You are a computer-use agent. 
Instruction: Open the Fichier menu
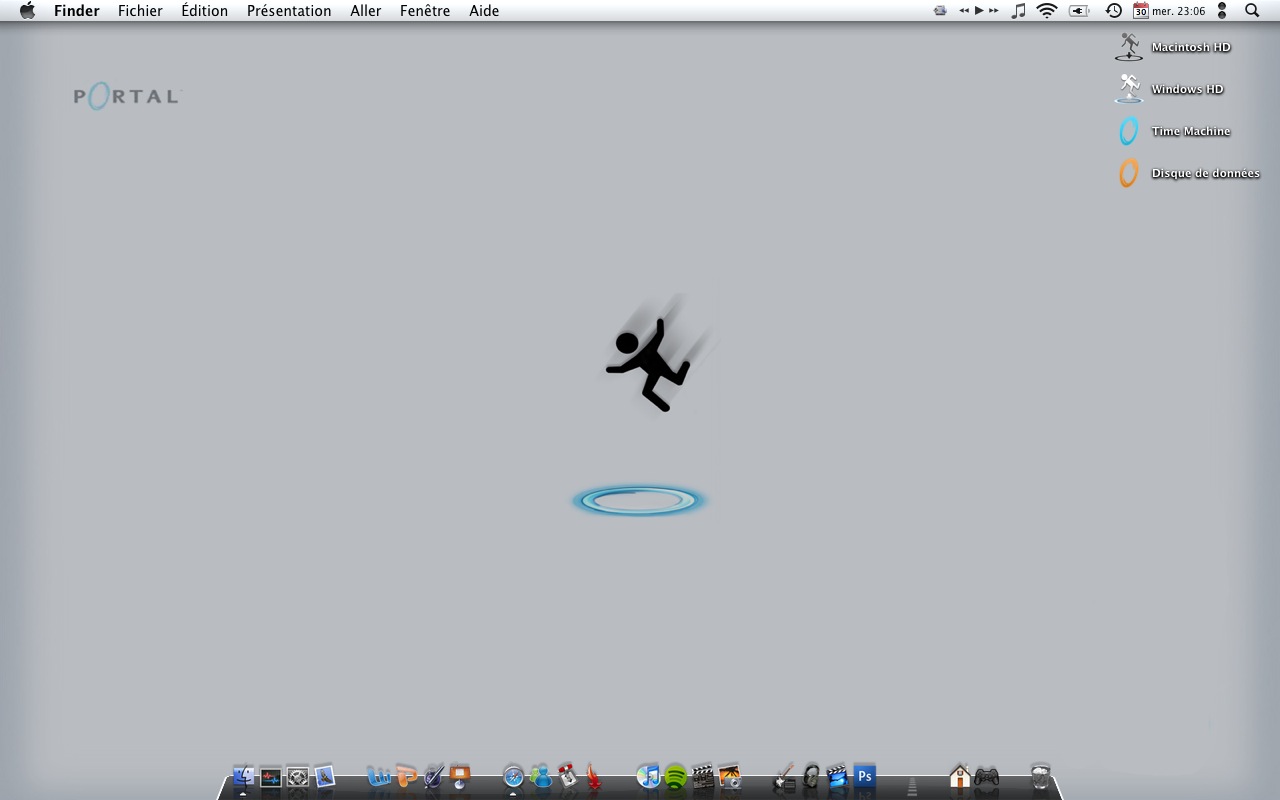coord(140,11)
